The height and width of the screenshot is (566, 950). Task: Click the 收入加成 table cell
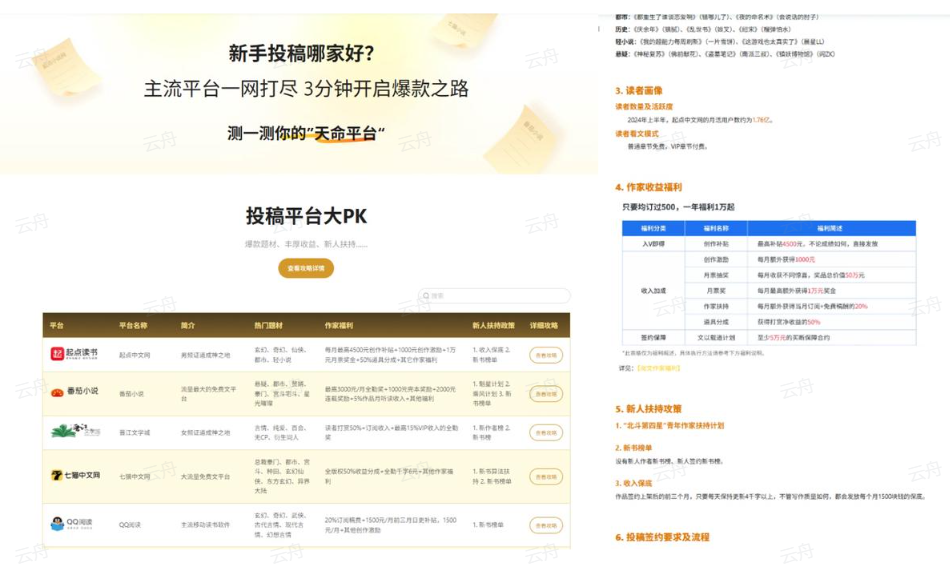tap(653, 291)
